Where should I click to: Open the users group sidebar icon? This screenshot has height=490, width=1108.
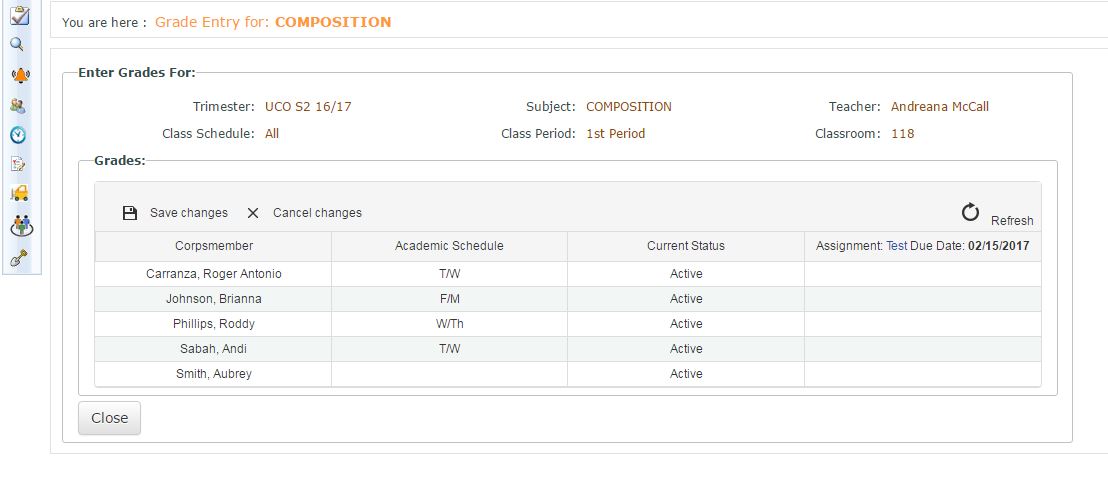tap(18, 105)
